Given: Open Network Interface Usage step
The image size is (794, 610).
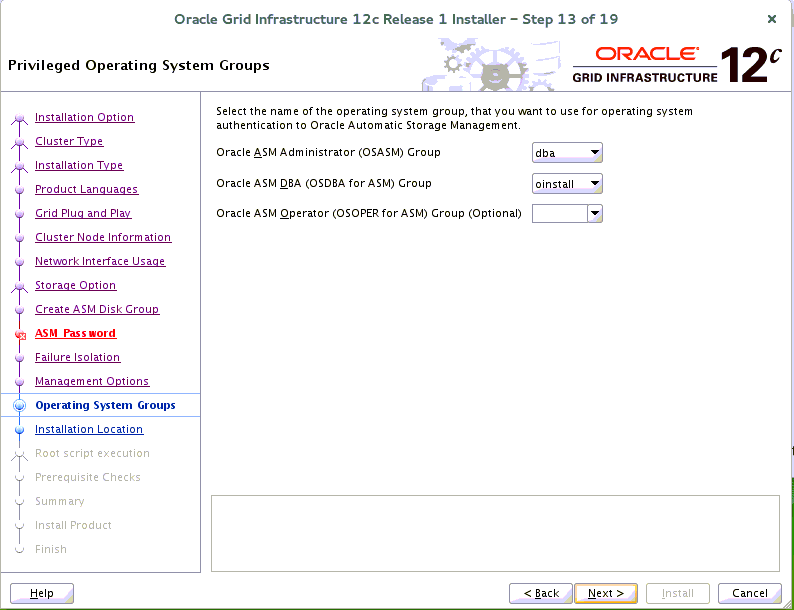Looking at the screenshot, I should pyautogui.click(x=100, y=261).
